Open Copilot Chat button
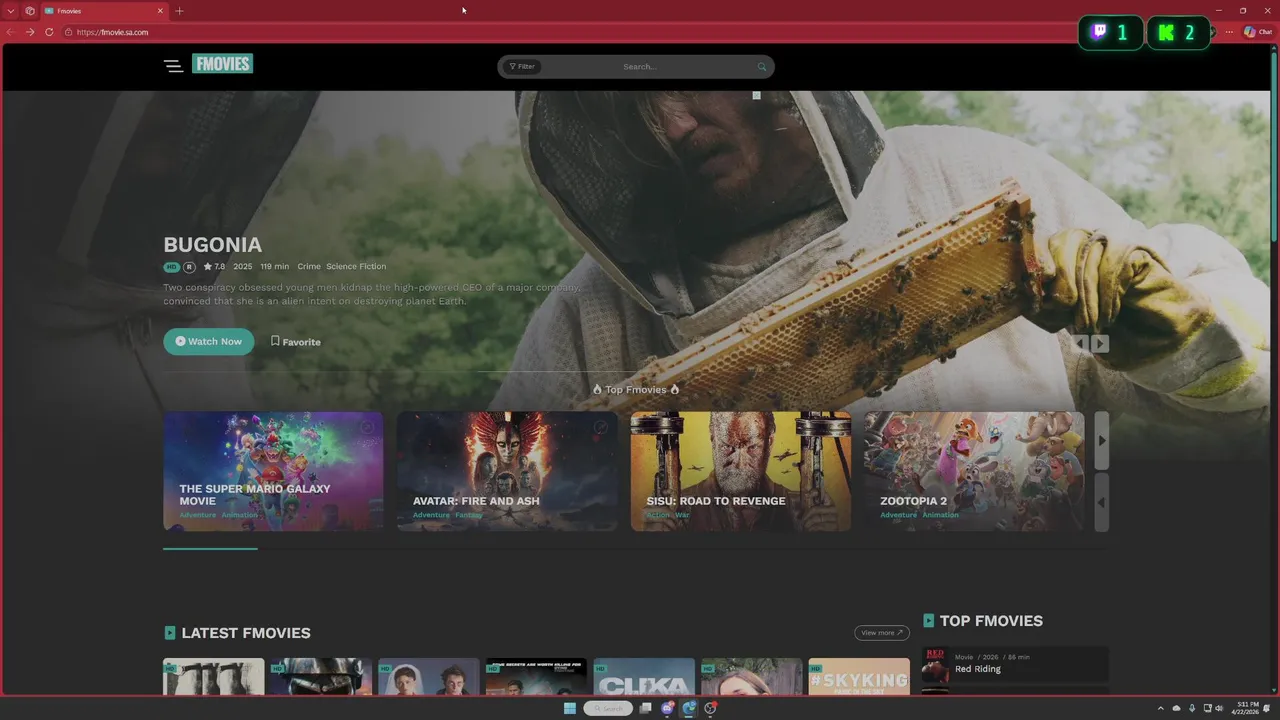The width and height of the screenshot is (1280, 720). coord(1258,32)
